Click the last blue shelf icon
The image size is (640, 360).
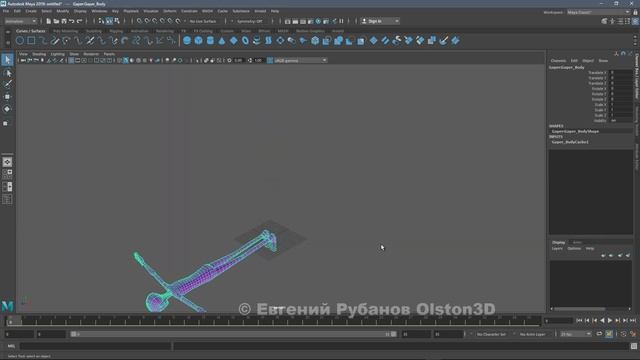tap(456, 40)
